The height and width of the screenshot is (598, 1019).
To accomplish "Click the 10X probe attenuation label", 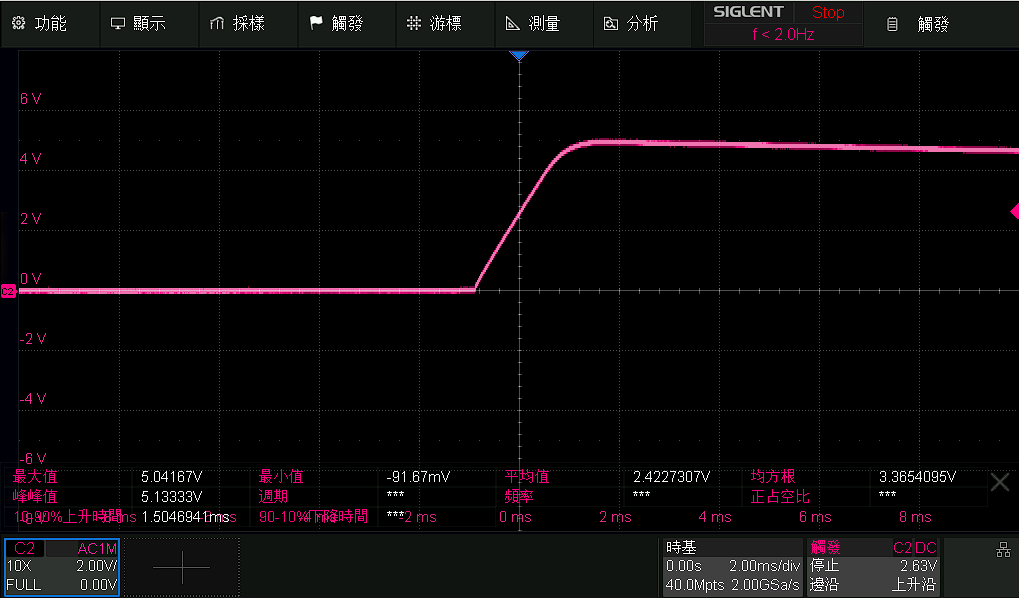I will coord(19,566).
